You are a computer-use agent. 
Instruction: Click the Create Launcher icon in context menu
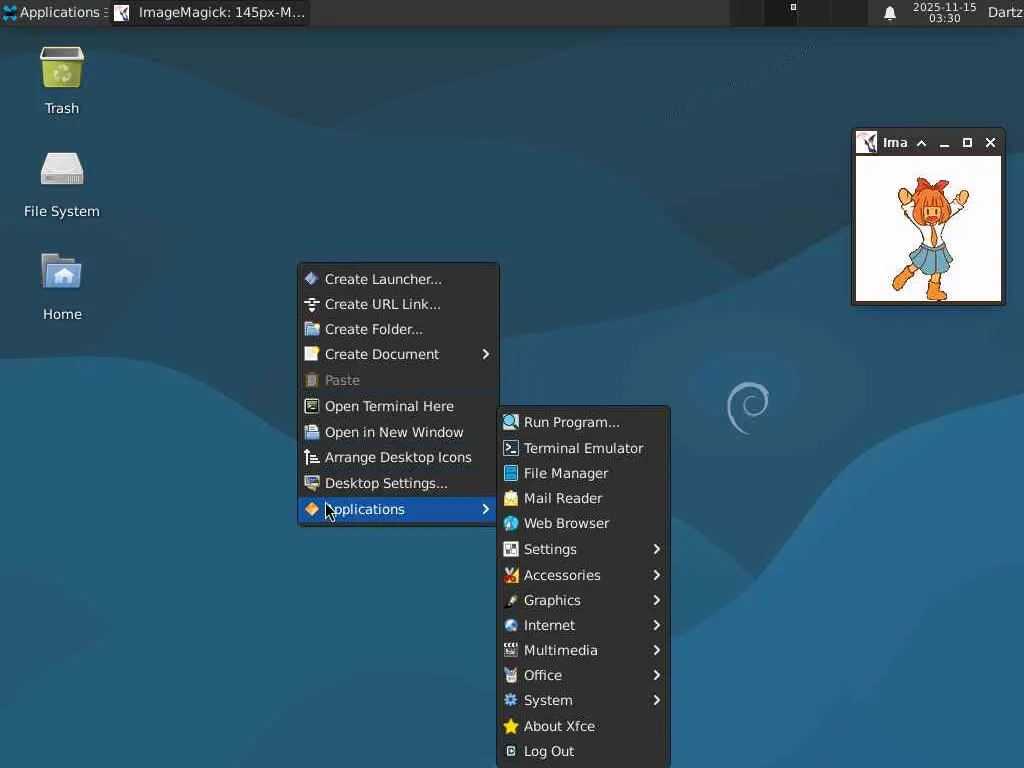click(312, 279)
